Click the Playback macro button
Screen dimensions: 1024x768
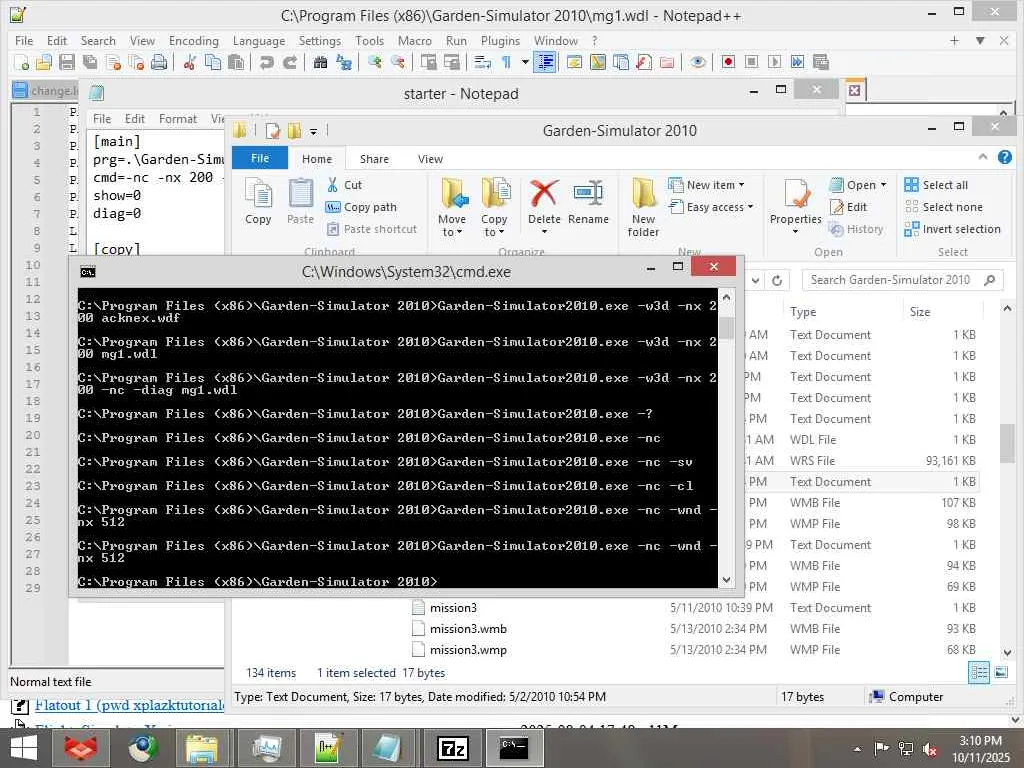point(775,62)
